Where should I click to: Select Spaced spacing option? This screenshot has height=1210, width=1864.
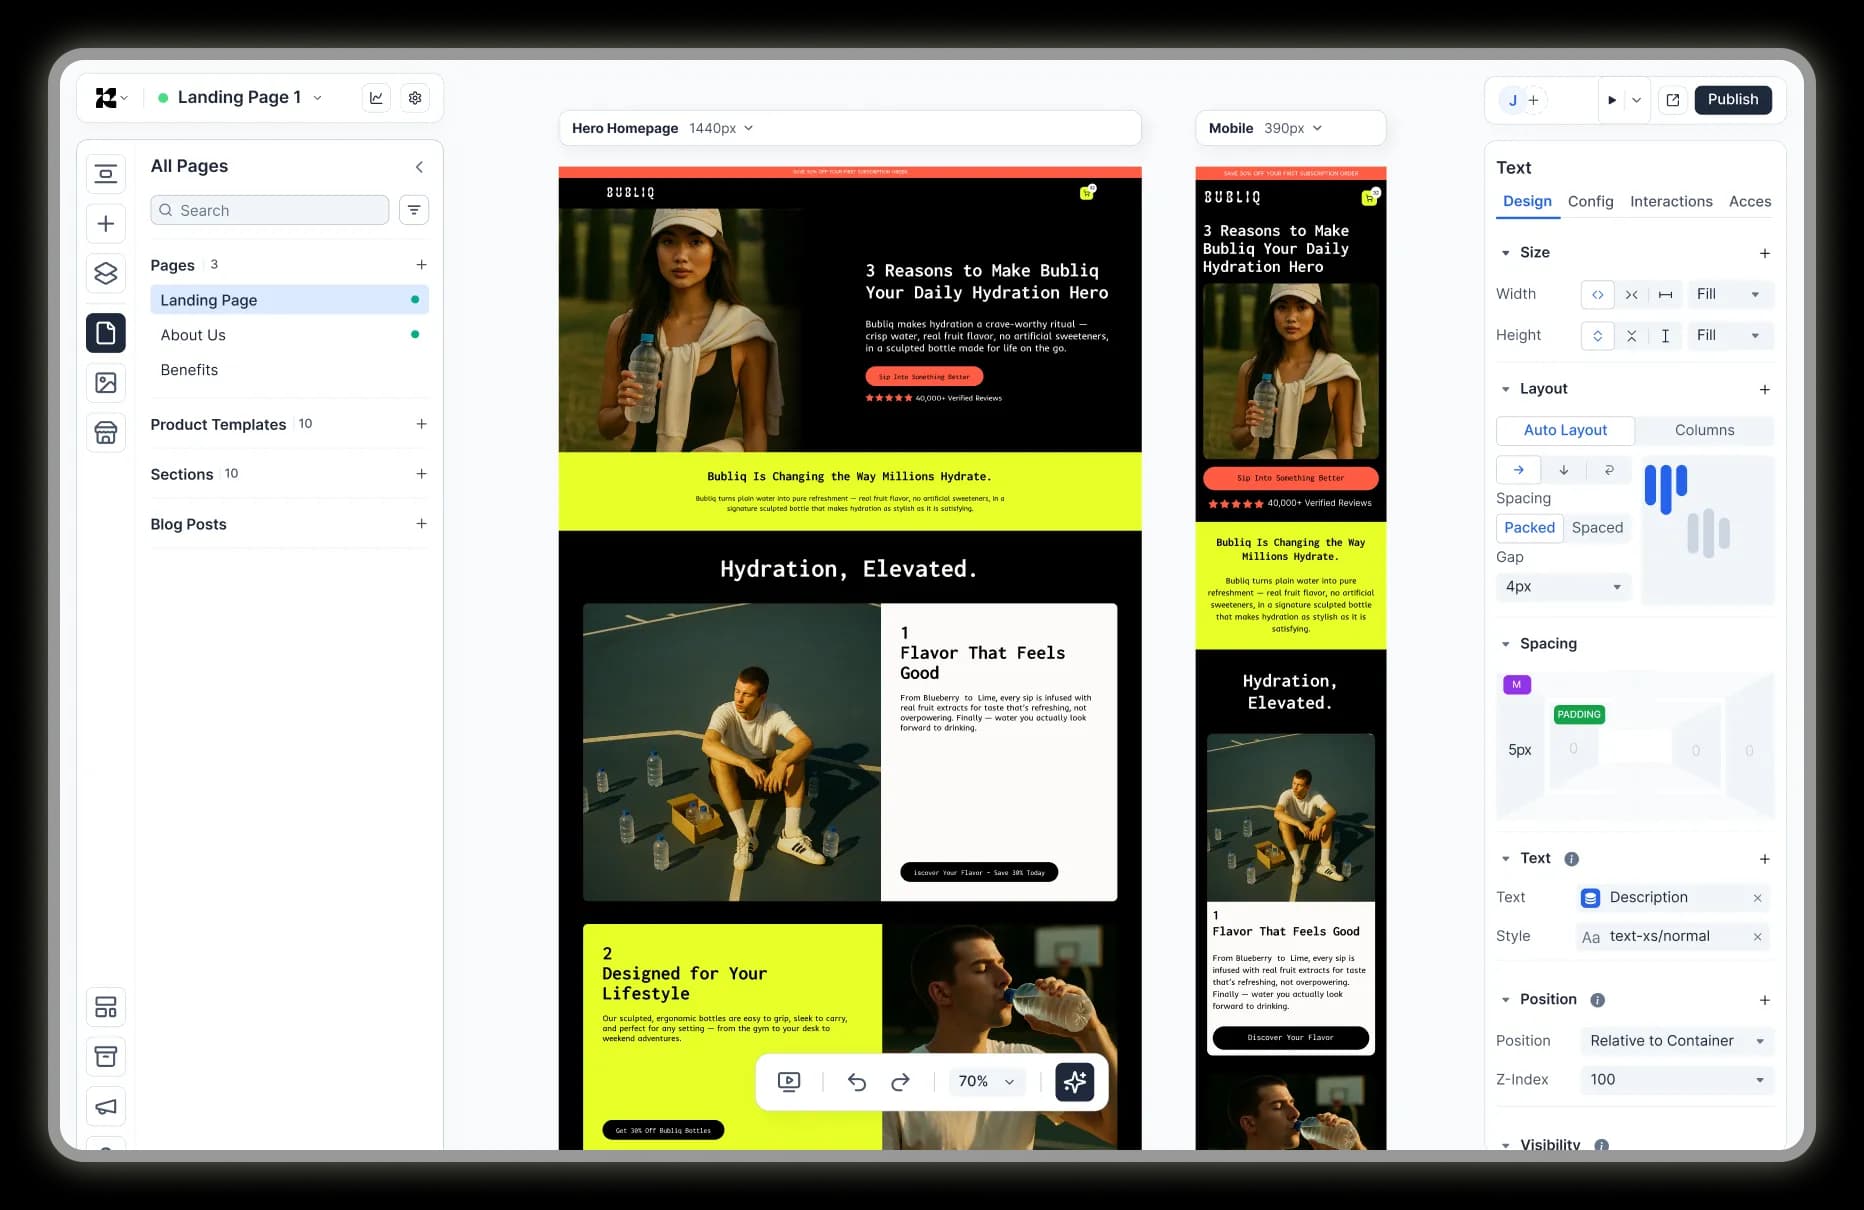[x=1597, y=528]
